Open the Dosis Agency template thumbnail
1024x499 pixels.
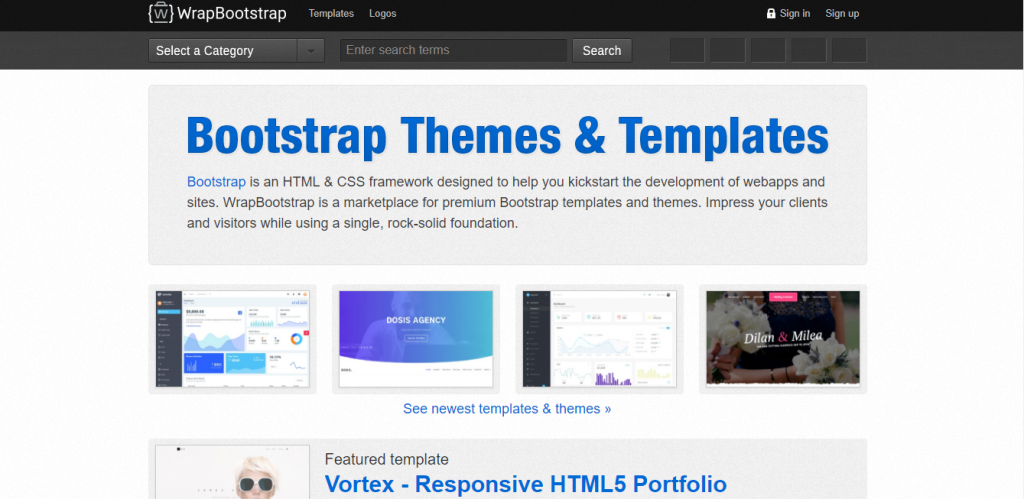pyautogui.click(x=416, y=339)
